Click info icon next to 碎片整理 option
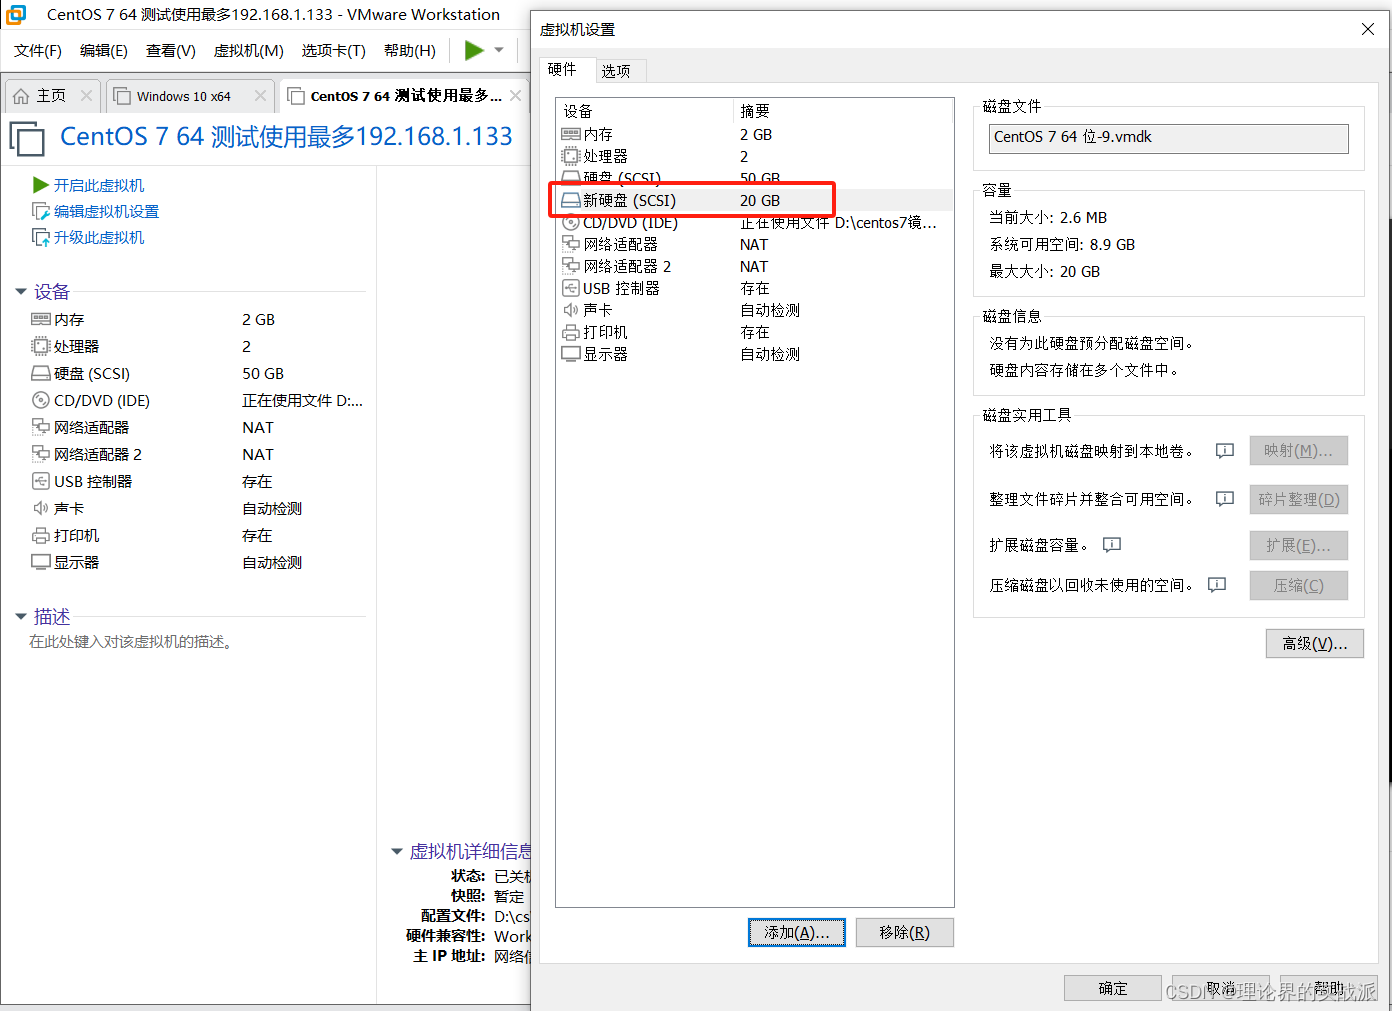Image resolution: width=1392 pixels, height=1011 pixels. coord(1225,499)
